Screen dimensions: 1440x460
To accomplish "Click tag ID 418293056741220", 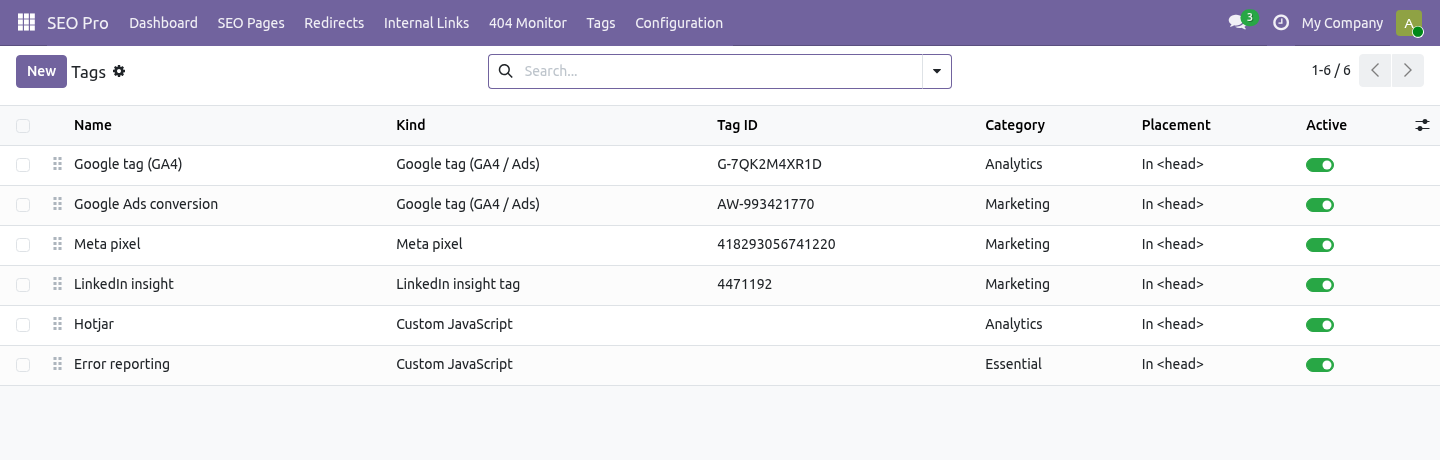I will pos(776,244).
